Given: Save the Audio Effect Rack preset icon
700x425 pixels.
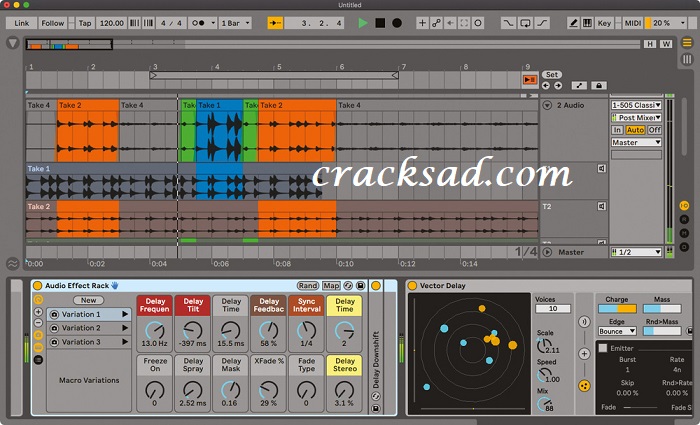Looking at the screenshot, I should tap(360, 286).
